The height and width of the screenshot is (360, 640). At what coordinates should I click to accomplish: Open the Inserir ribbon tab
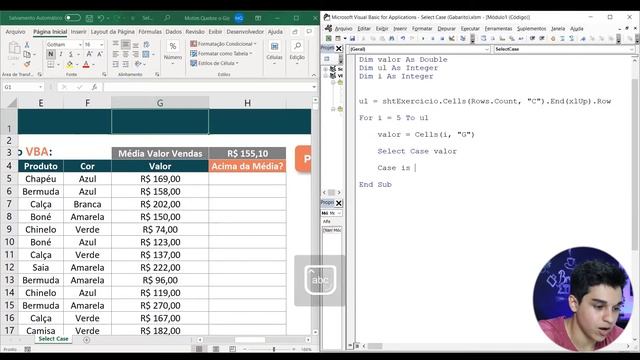pyautogui.click(x=78, y=32)
